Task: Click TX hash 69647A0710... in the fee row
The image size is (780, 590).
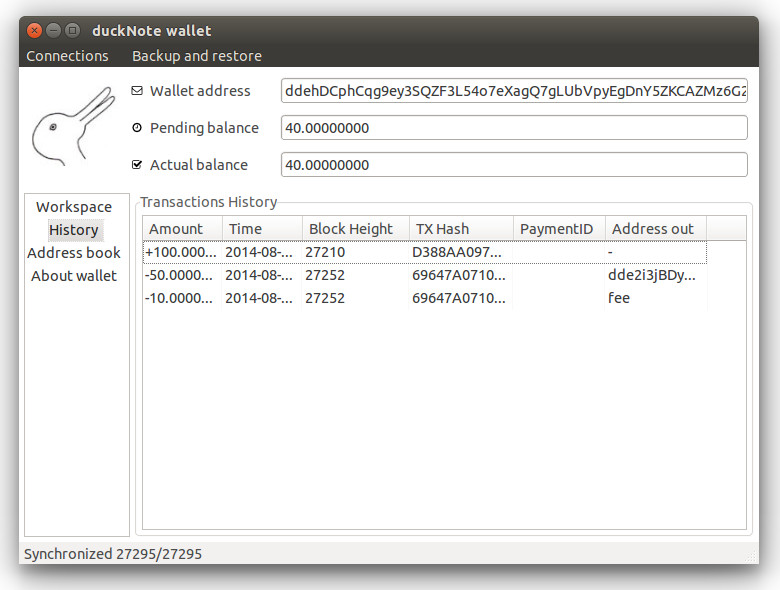Action: click(x=461, y=298)
